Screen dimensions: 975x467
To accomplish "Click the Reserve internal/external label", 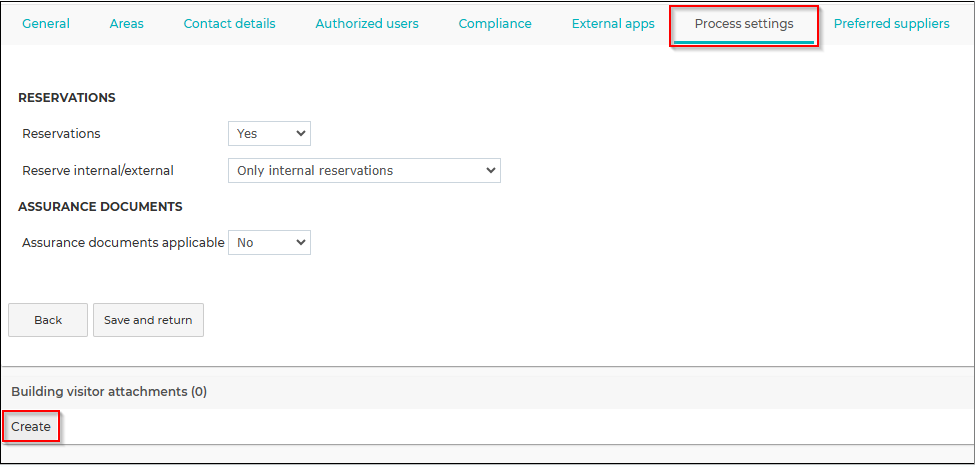I will pos(98,170).
